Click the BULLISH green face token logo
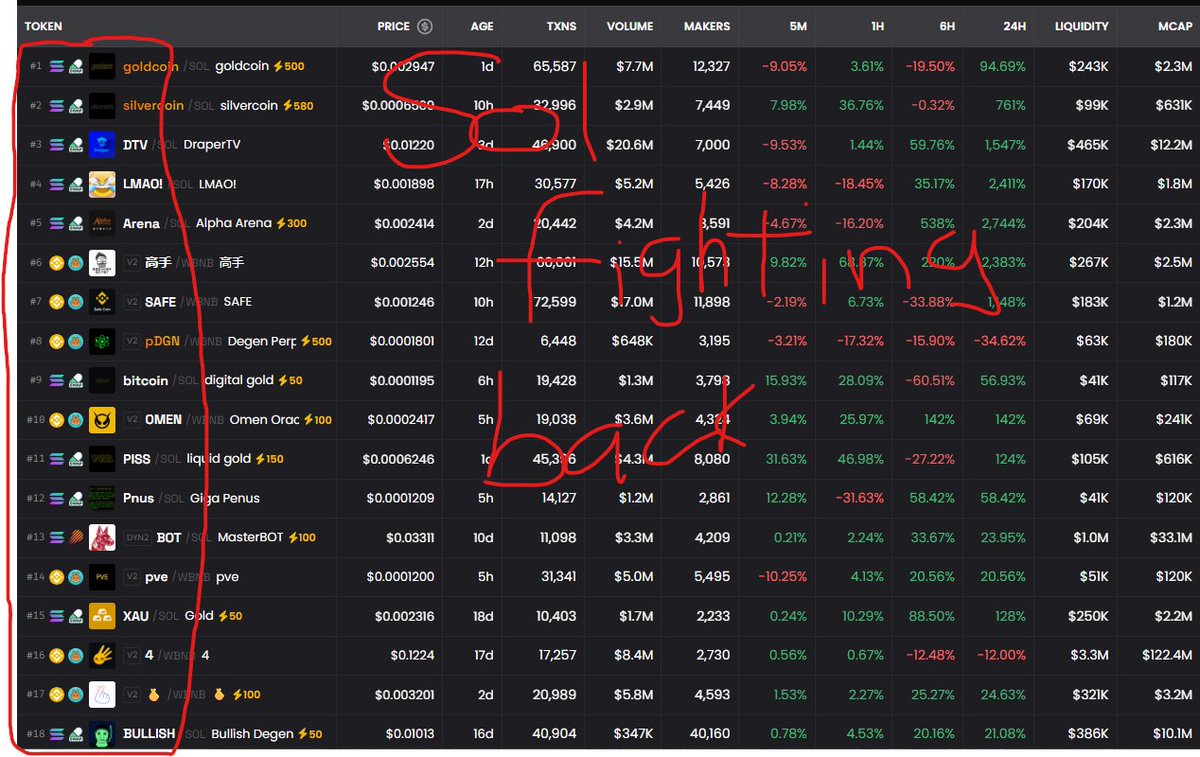The width and height of the screenshot is (1200, 757). coord(102,734)
